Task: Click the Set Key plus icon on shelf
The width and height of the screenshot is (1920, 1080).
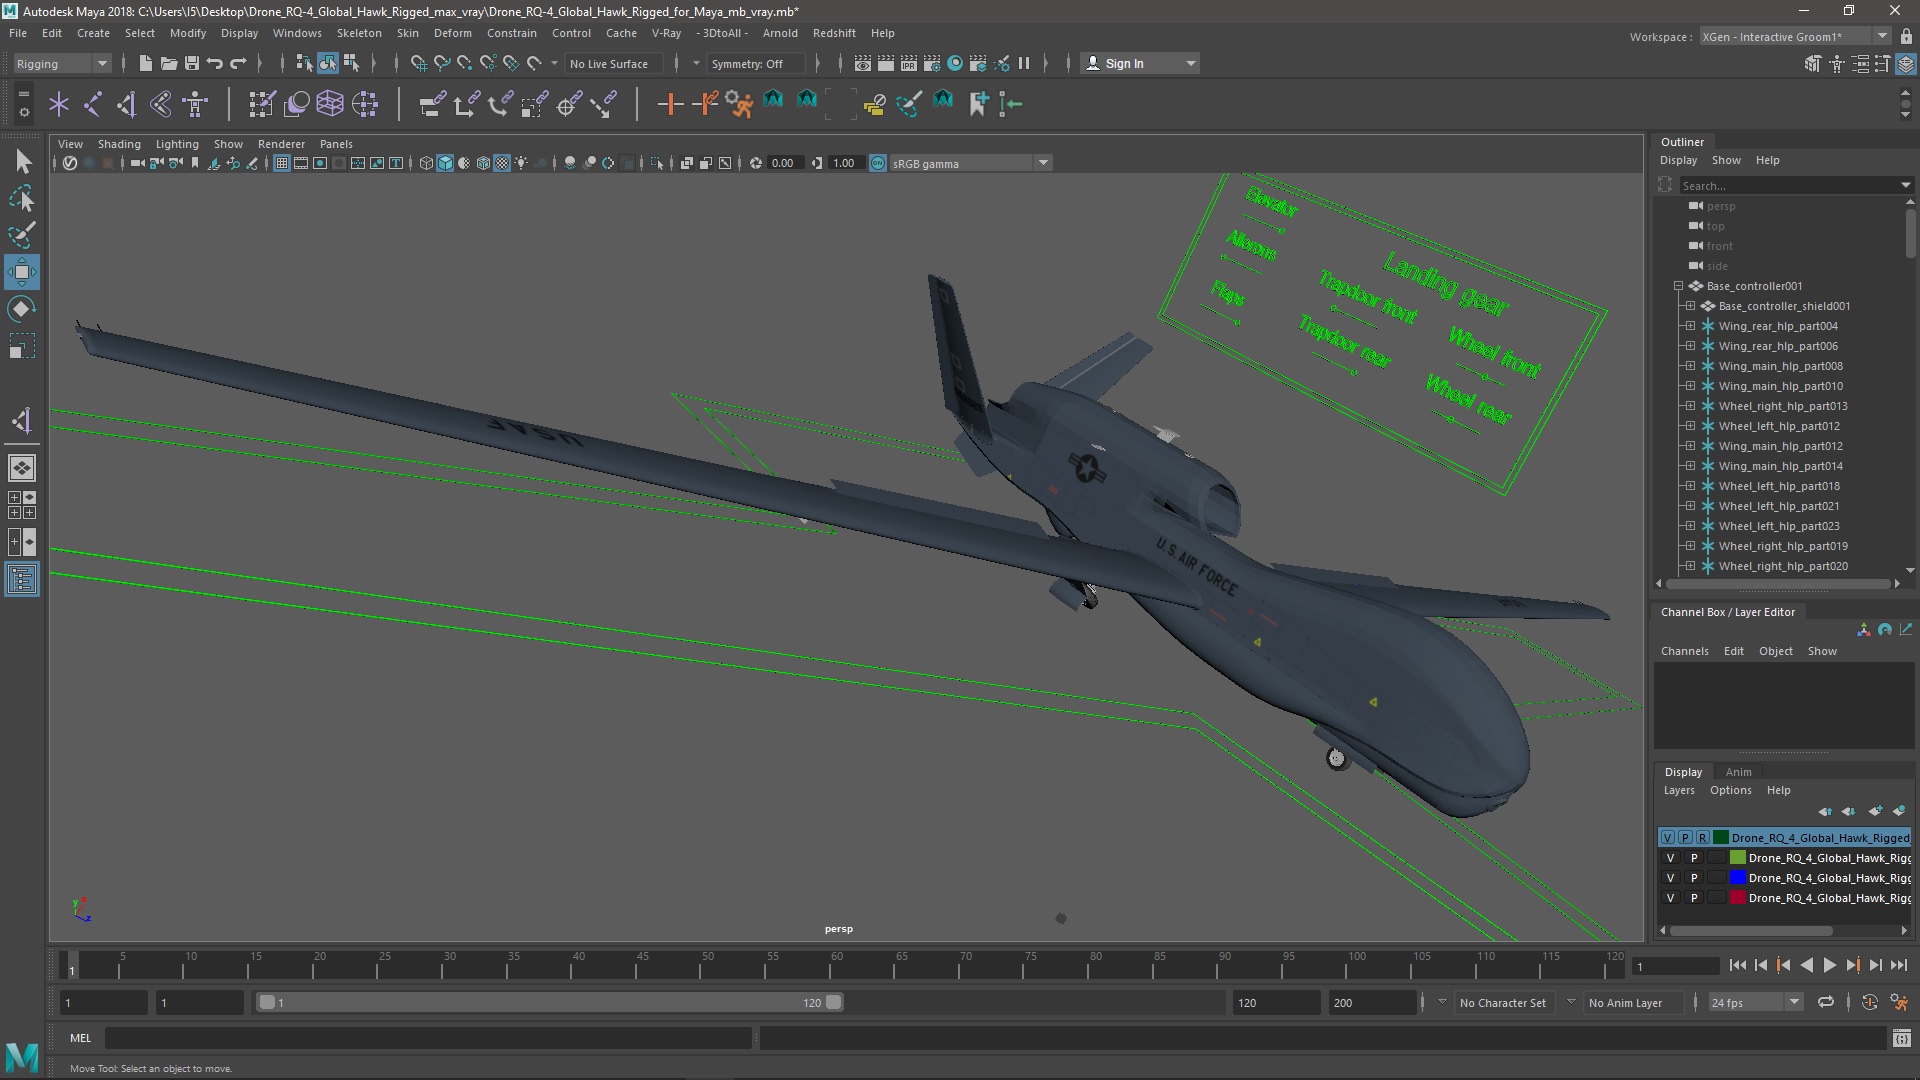Action: tap(670, 104)
